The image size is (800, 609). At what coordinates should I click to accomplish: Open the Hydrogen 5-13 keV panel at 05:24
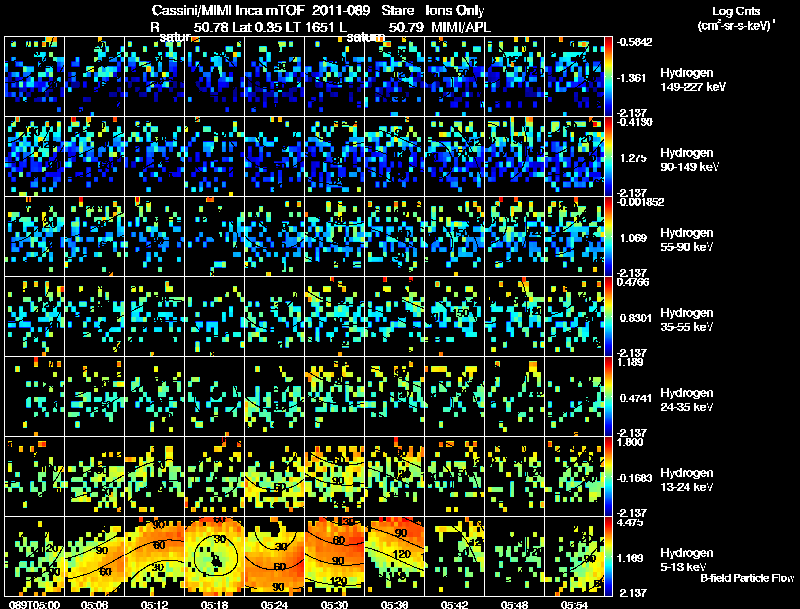click(x=274, y=556)
